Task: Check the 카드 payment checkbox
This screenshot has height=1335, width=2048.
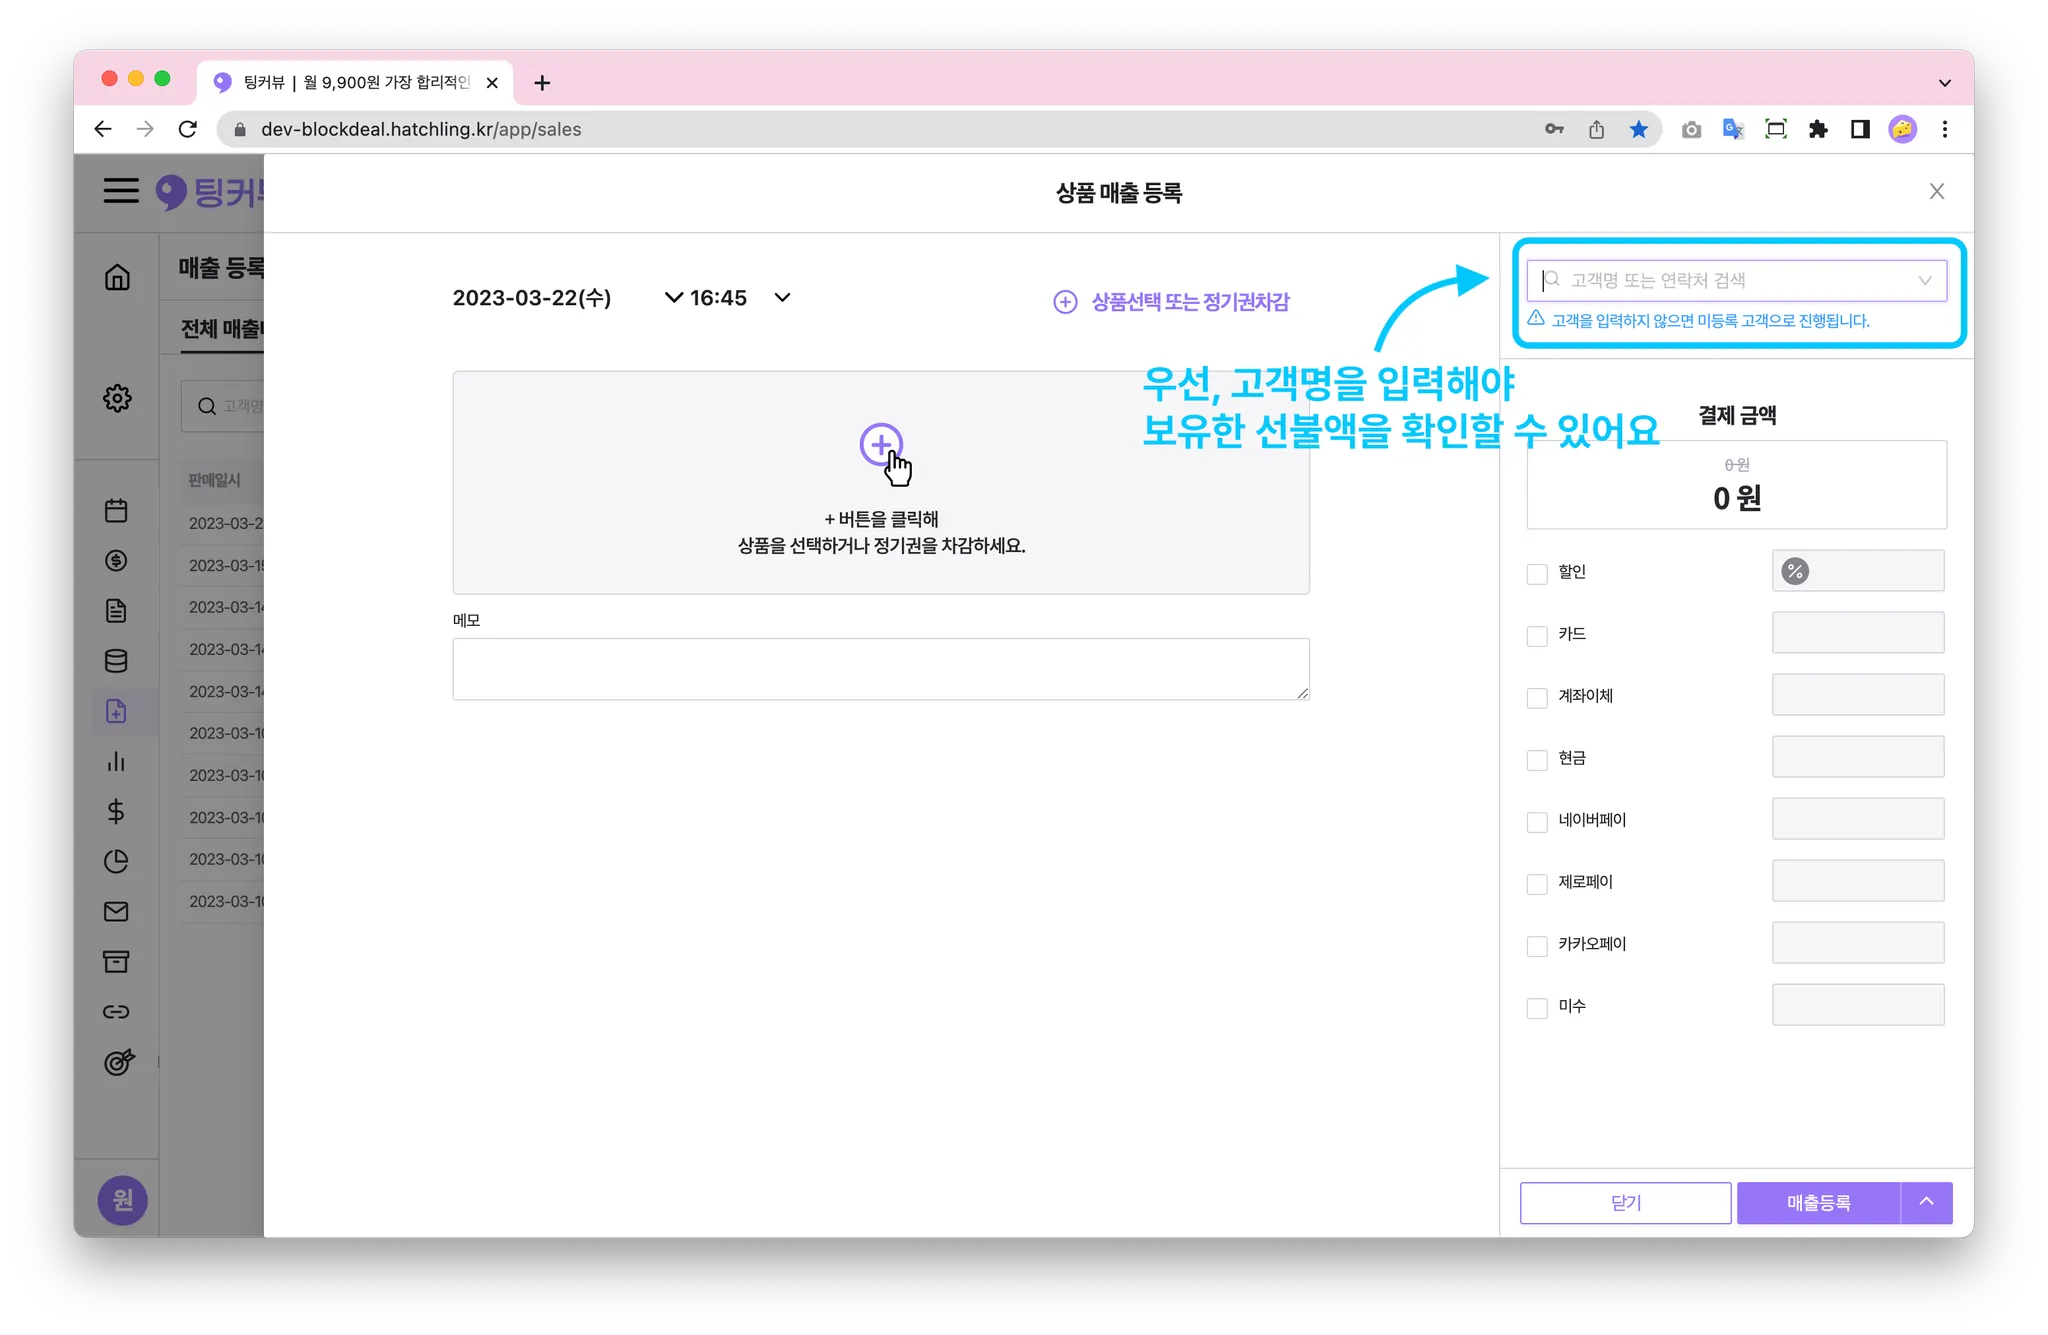Action: [1537, 635]
